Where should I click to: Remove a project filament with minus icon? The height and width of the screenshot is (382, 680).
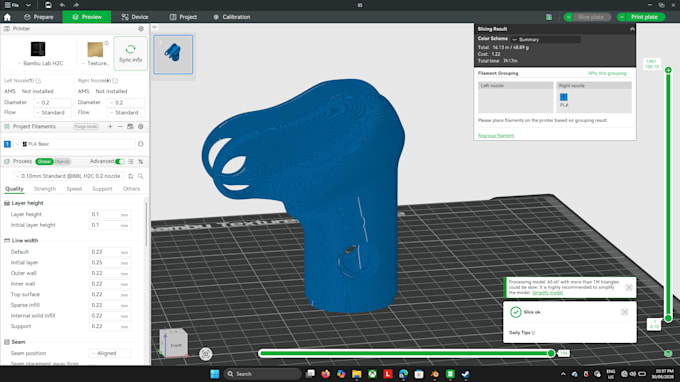[x=120, y=127]
